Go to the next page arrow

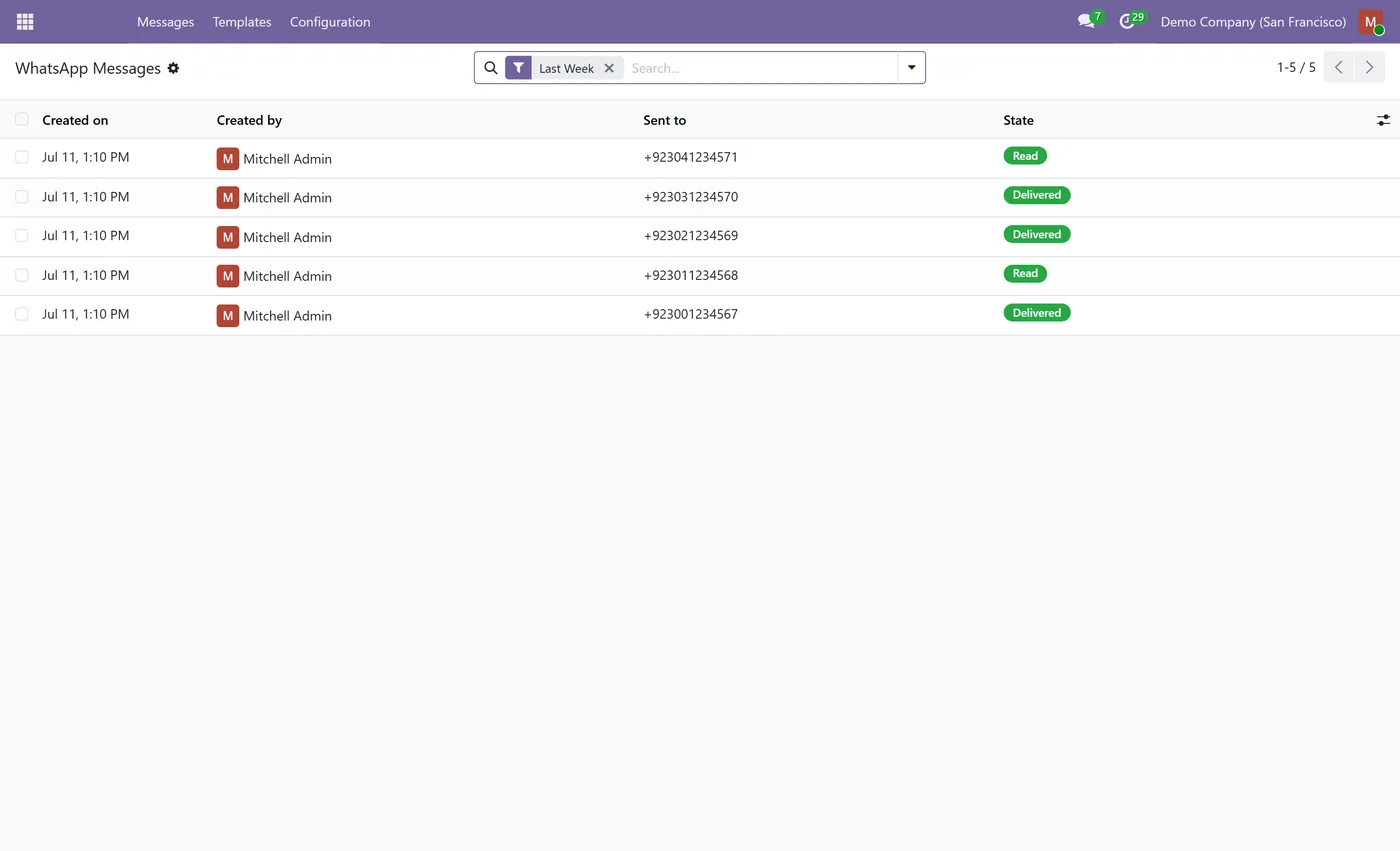click(x=1370, y=67)
